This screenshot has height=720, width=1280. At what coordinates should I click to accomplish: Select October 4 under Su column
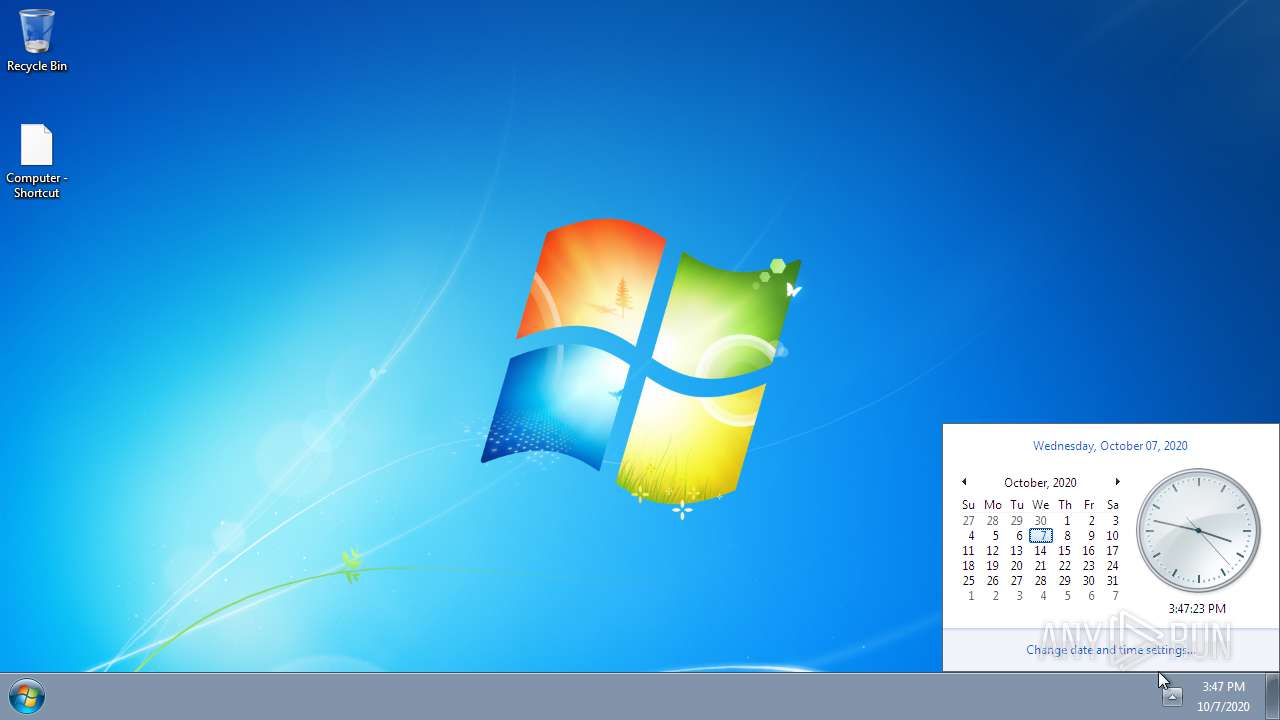pos(969,536)
